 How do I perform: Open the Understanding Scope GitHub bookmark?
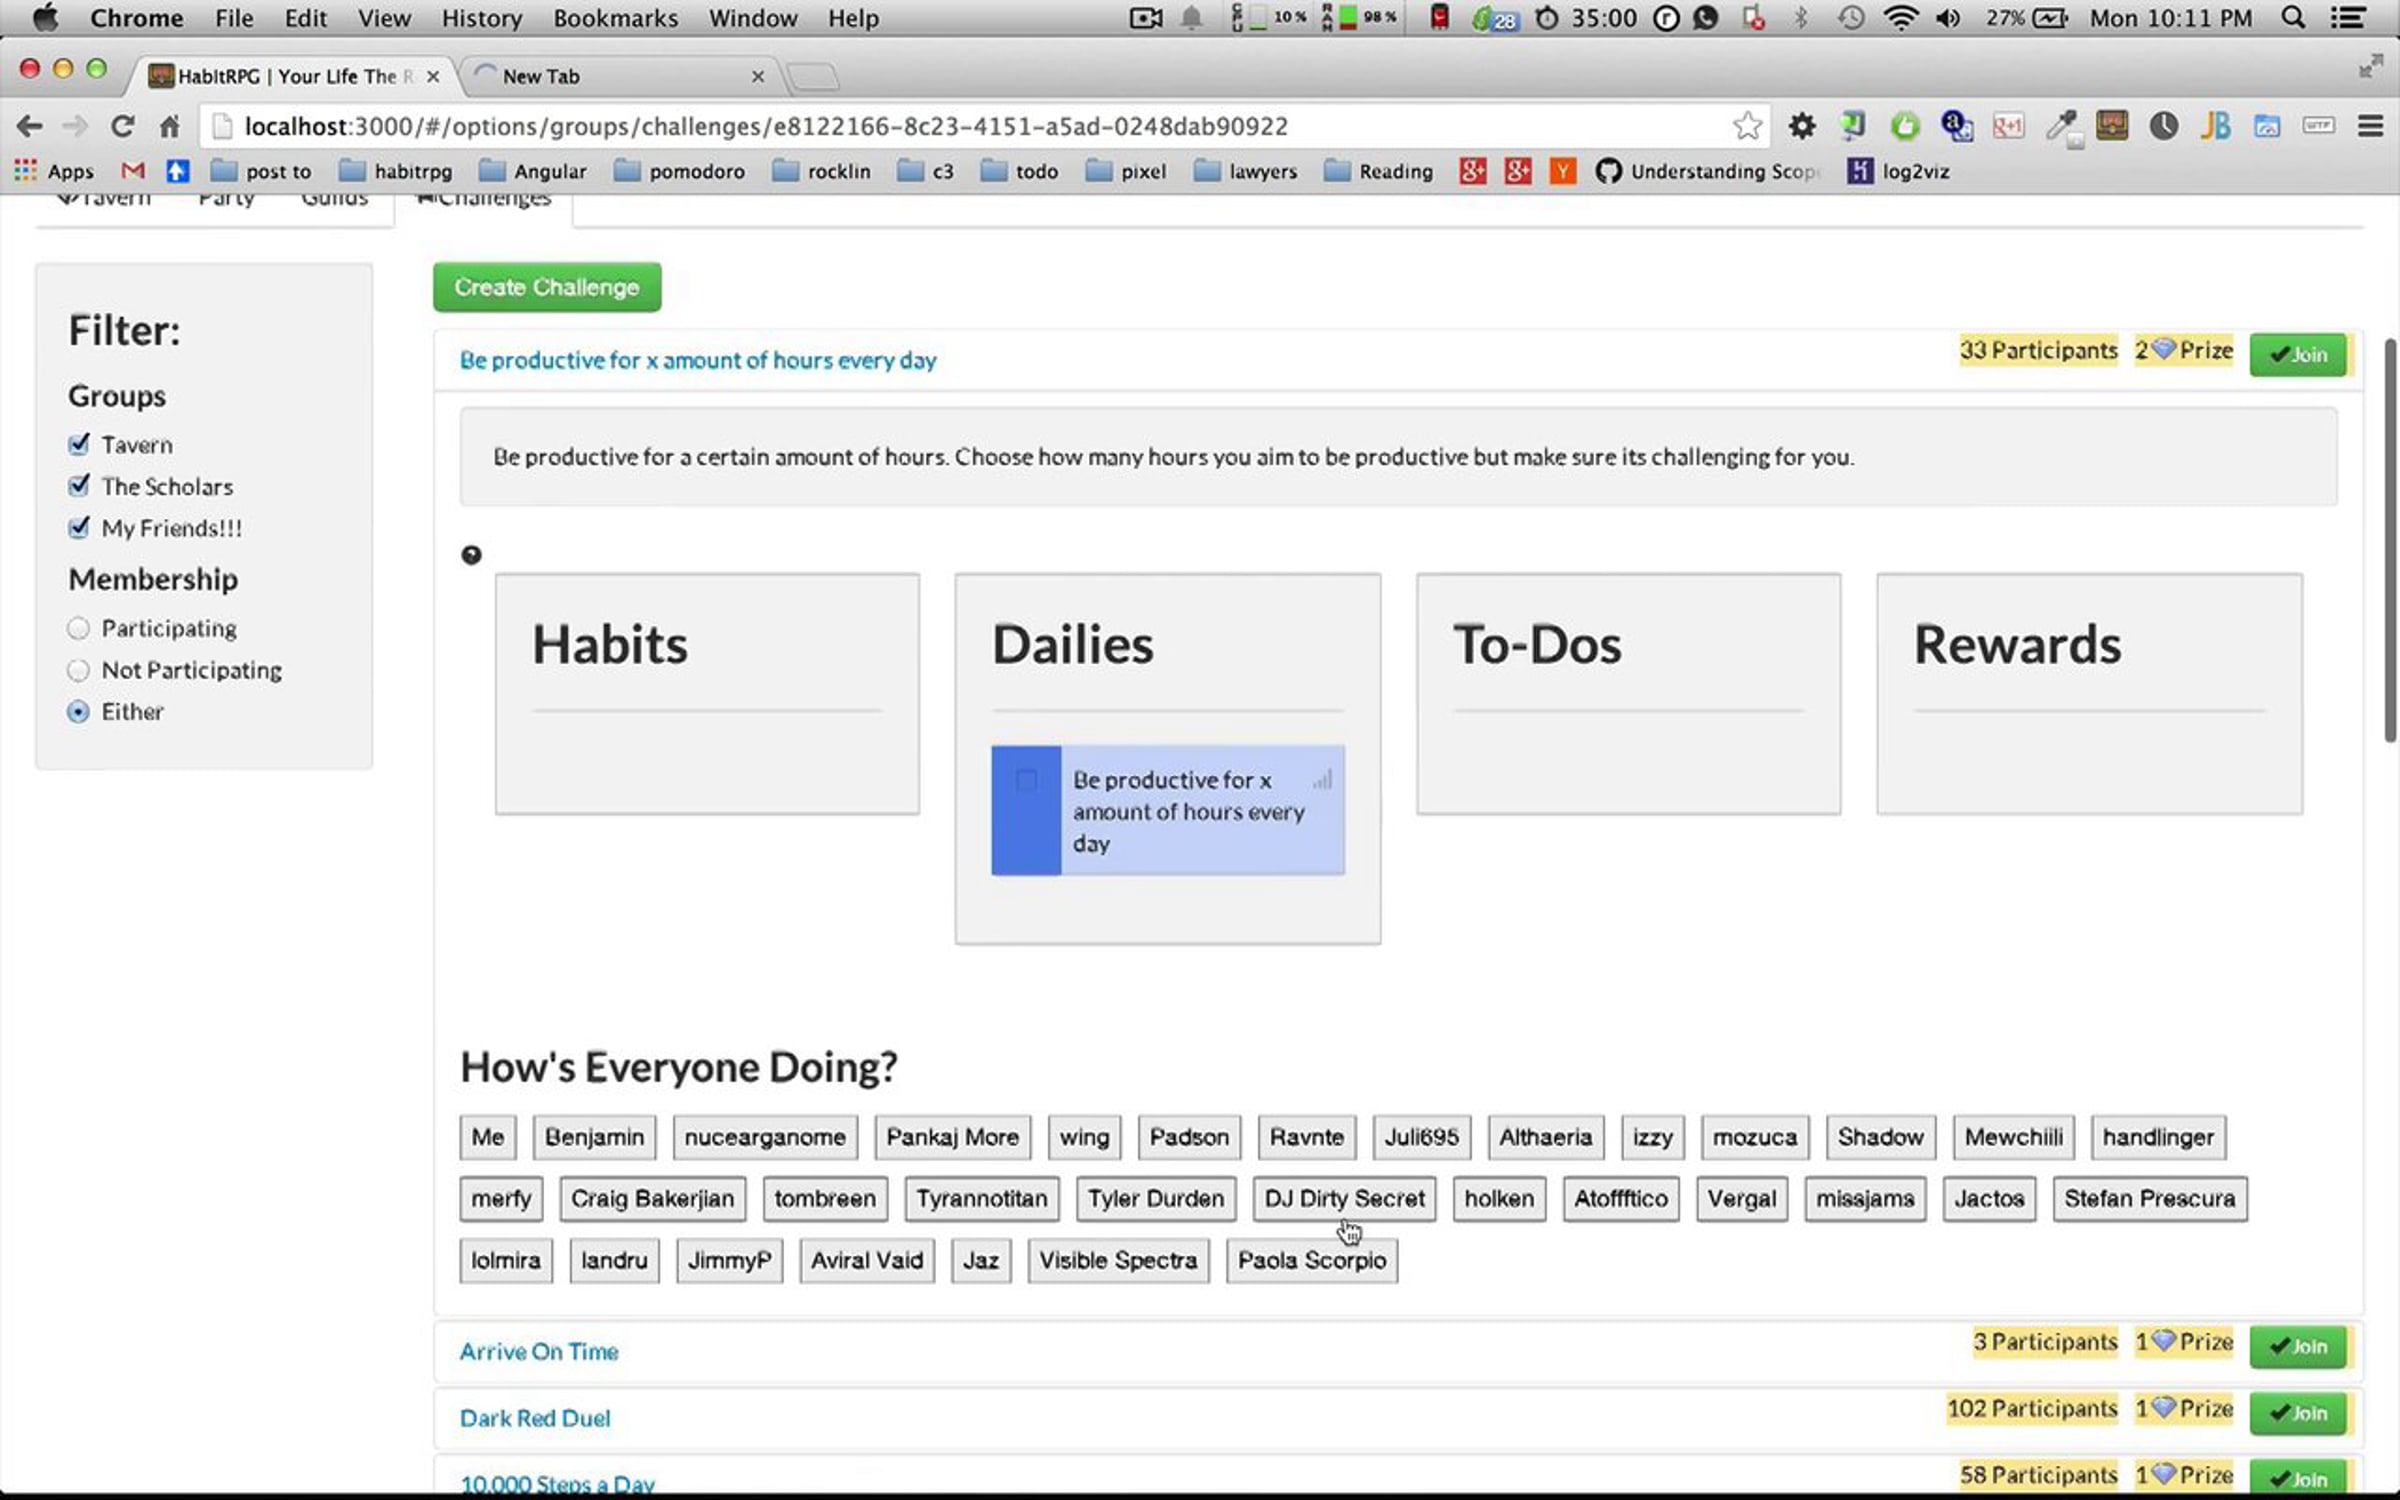tap(1706, 171)
